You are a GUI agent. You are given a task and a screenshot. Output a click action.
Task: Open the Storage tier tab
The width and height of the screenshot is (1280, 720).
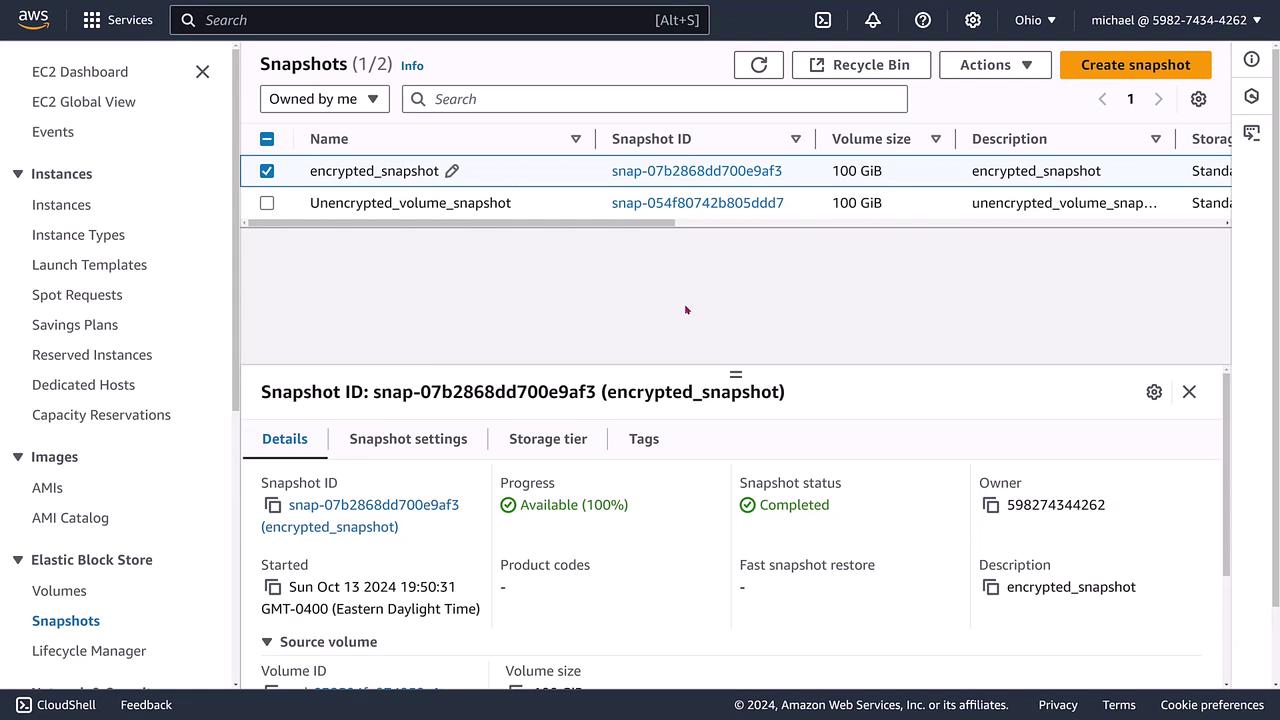pos(547,439)
